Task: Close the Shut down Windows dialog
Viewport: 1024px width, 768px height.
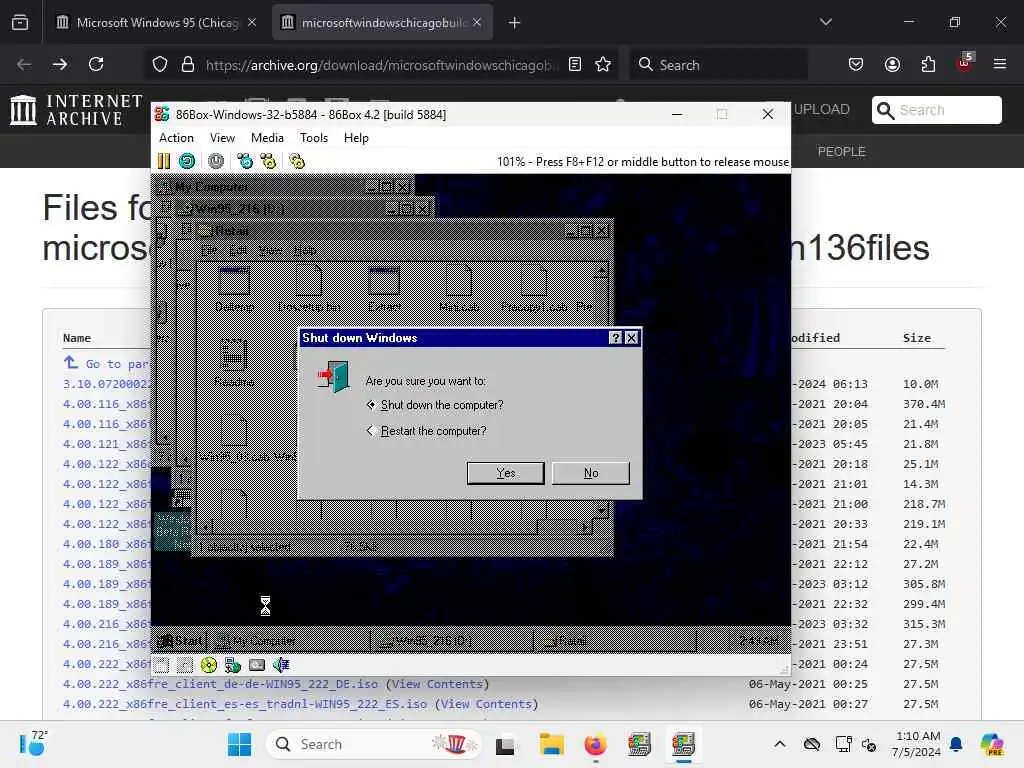Action: (x=632, y=338)
